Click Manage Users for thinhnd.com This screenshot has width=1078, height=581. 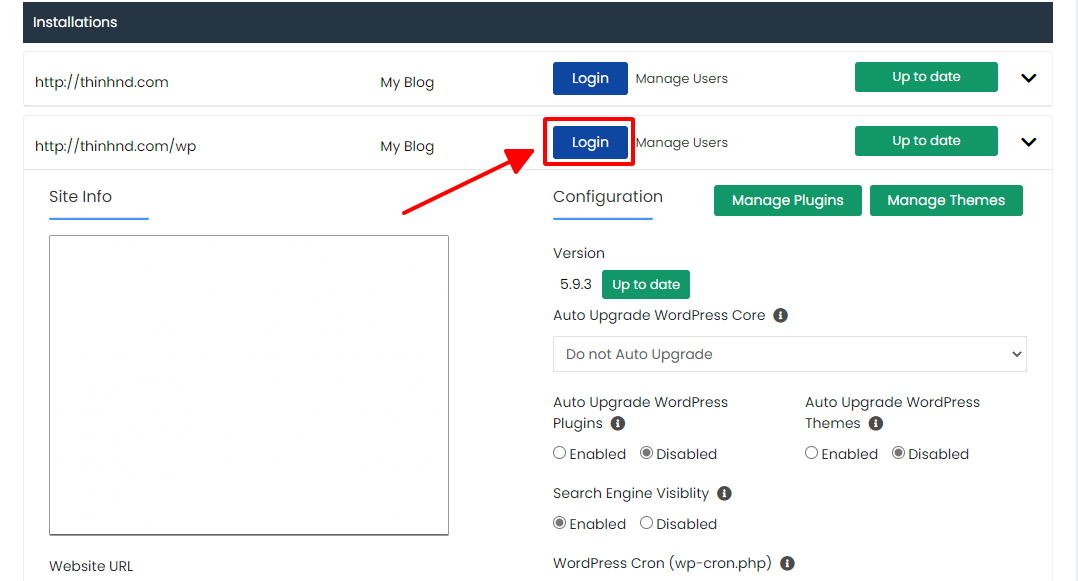point(681,78)
